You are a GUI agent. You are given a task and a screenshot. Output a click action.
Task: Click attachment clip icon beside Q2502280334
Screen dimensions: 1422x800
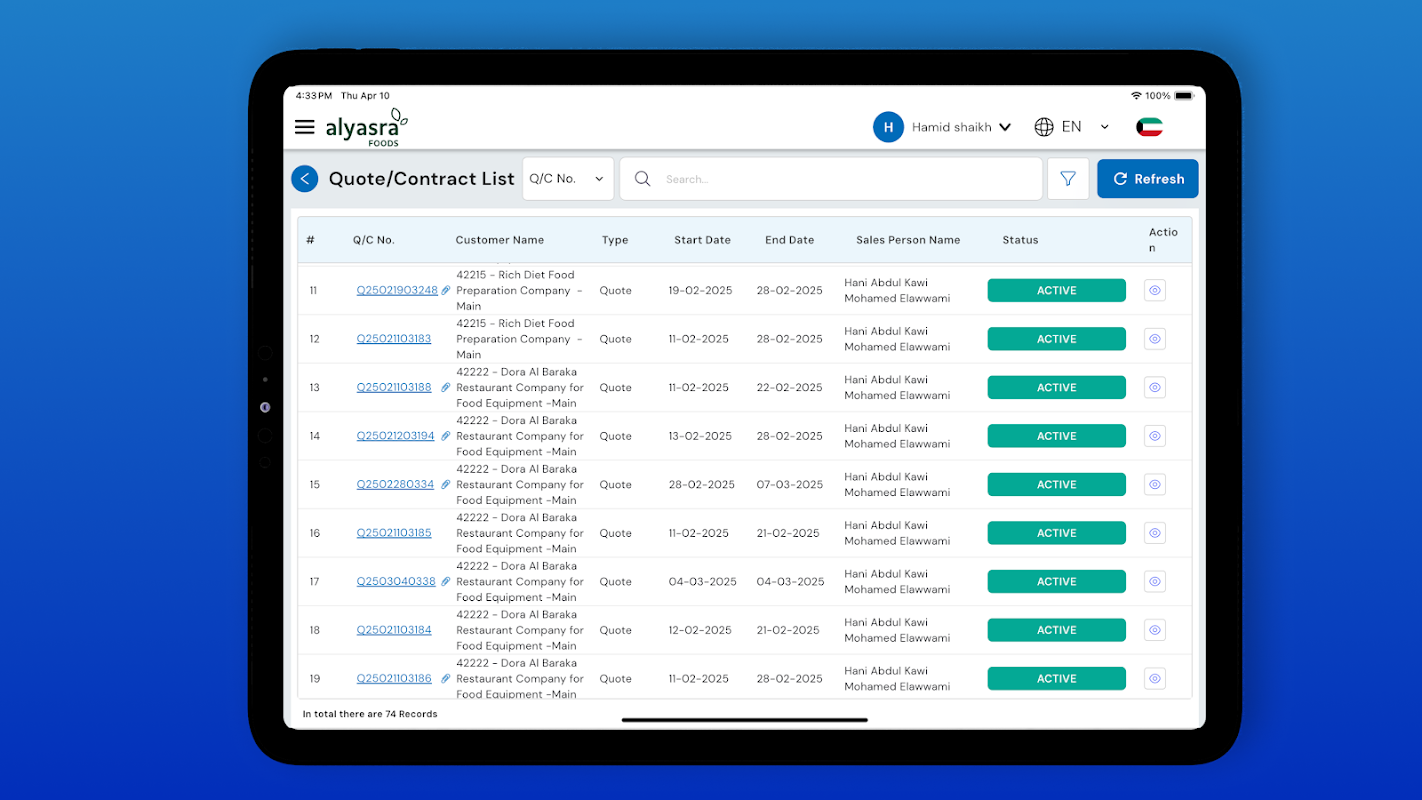[x=446, y=484]
